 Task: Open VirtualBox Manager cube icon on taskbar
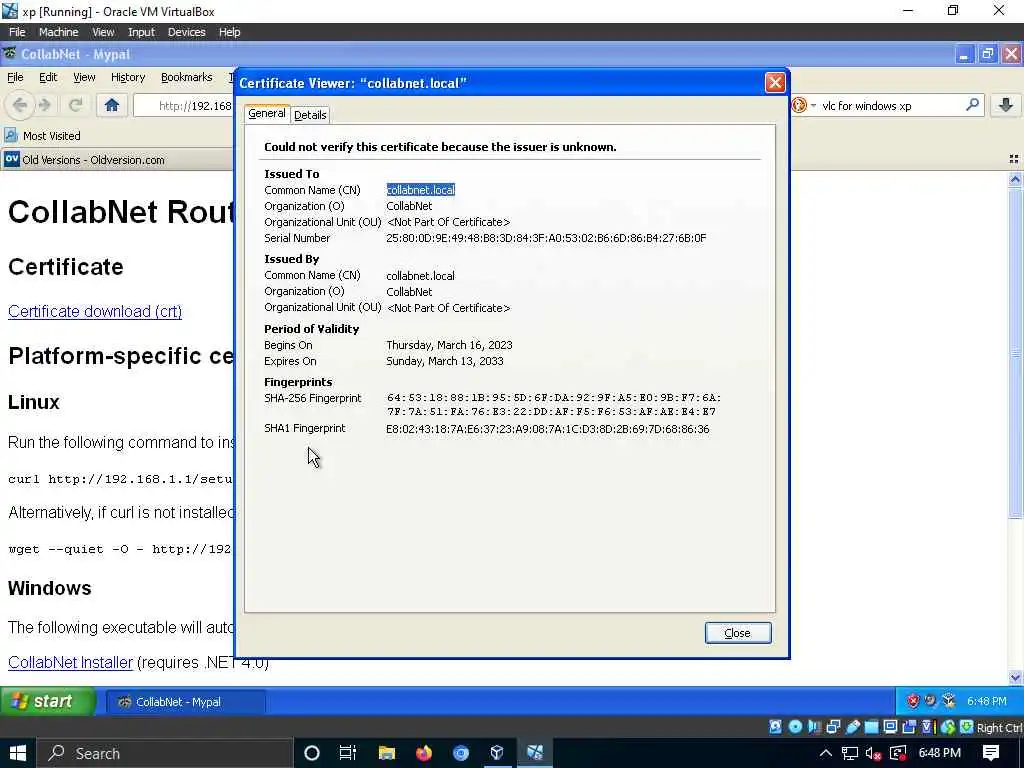[497, 753]
